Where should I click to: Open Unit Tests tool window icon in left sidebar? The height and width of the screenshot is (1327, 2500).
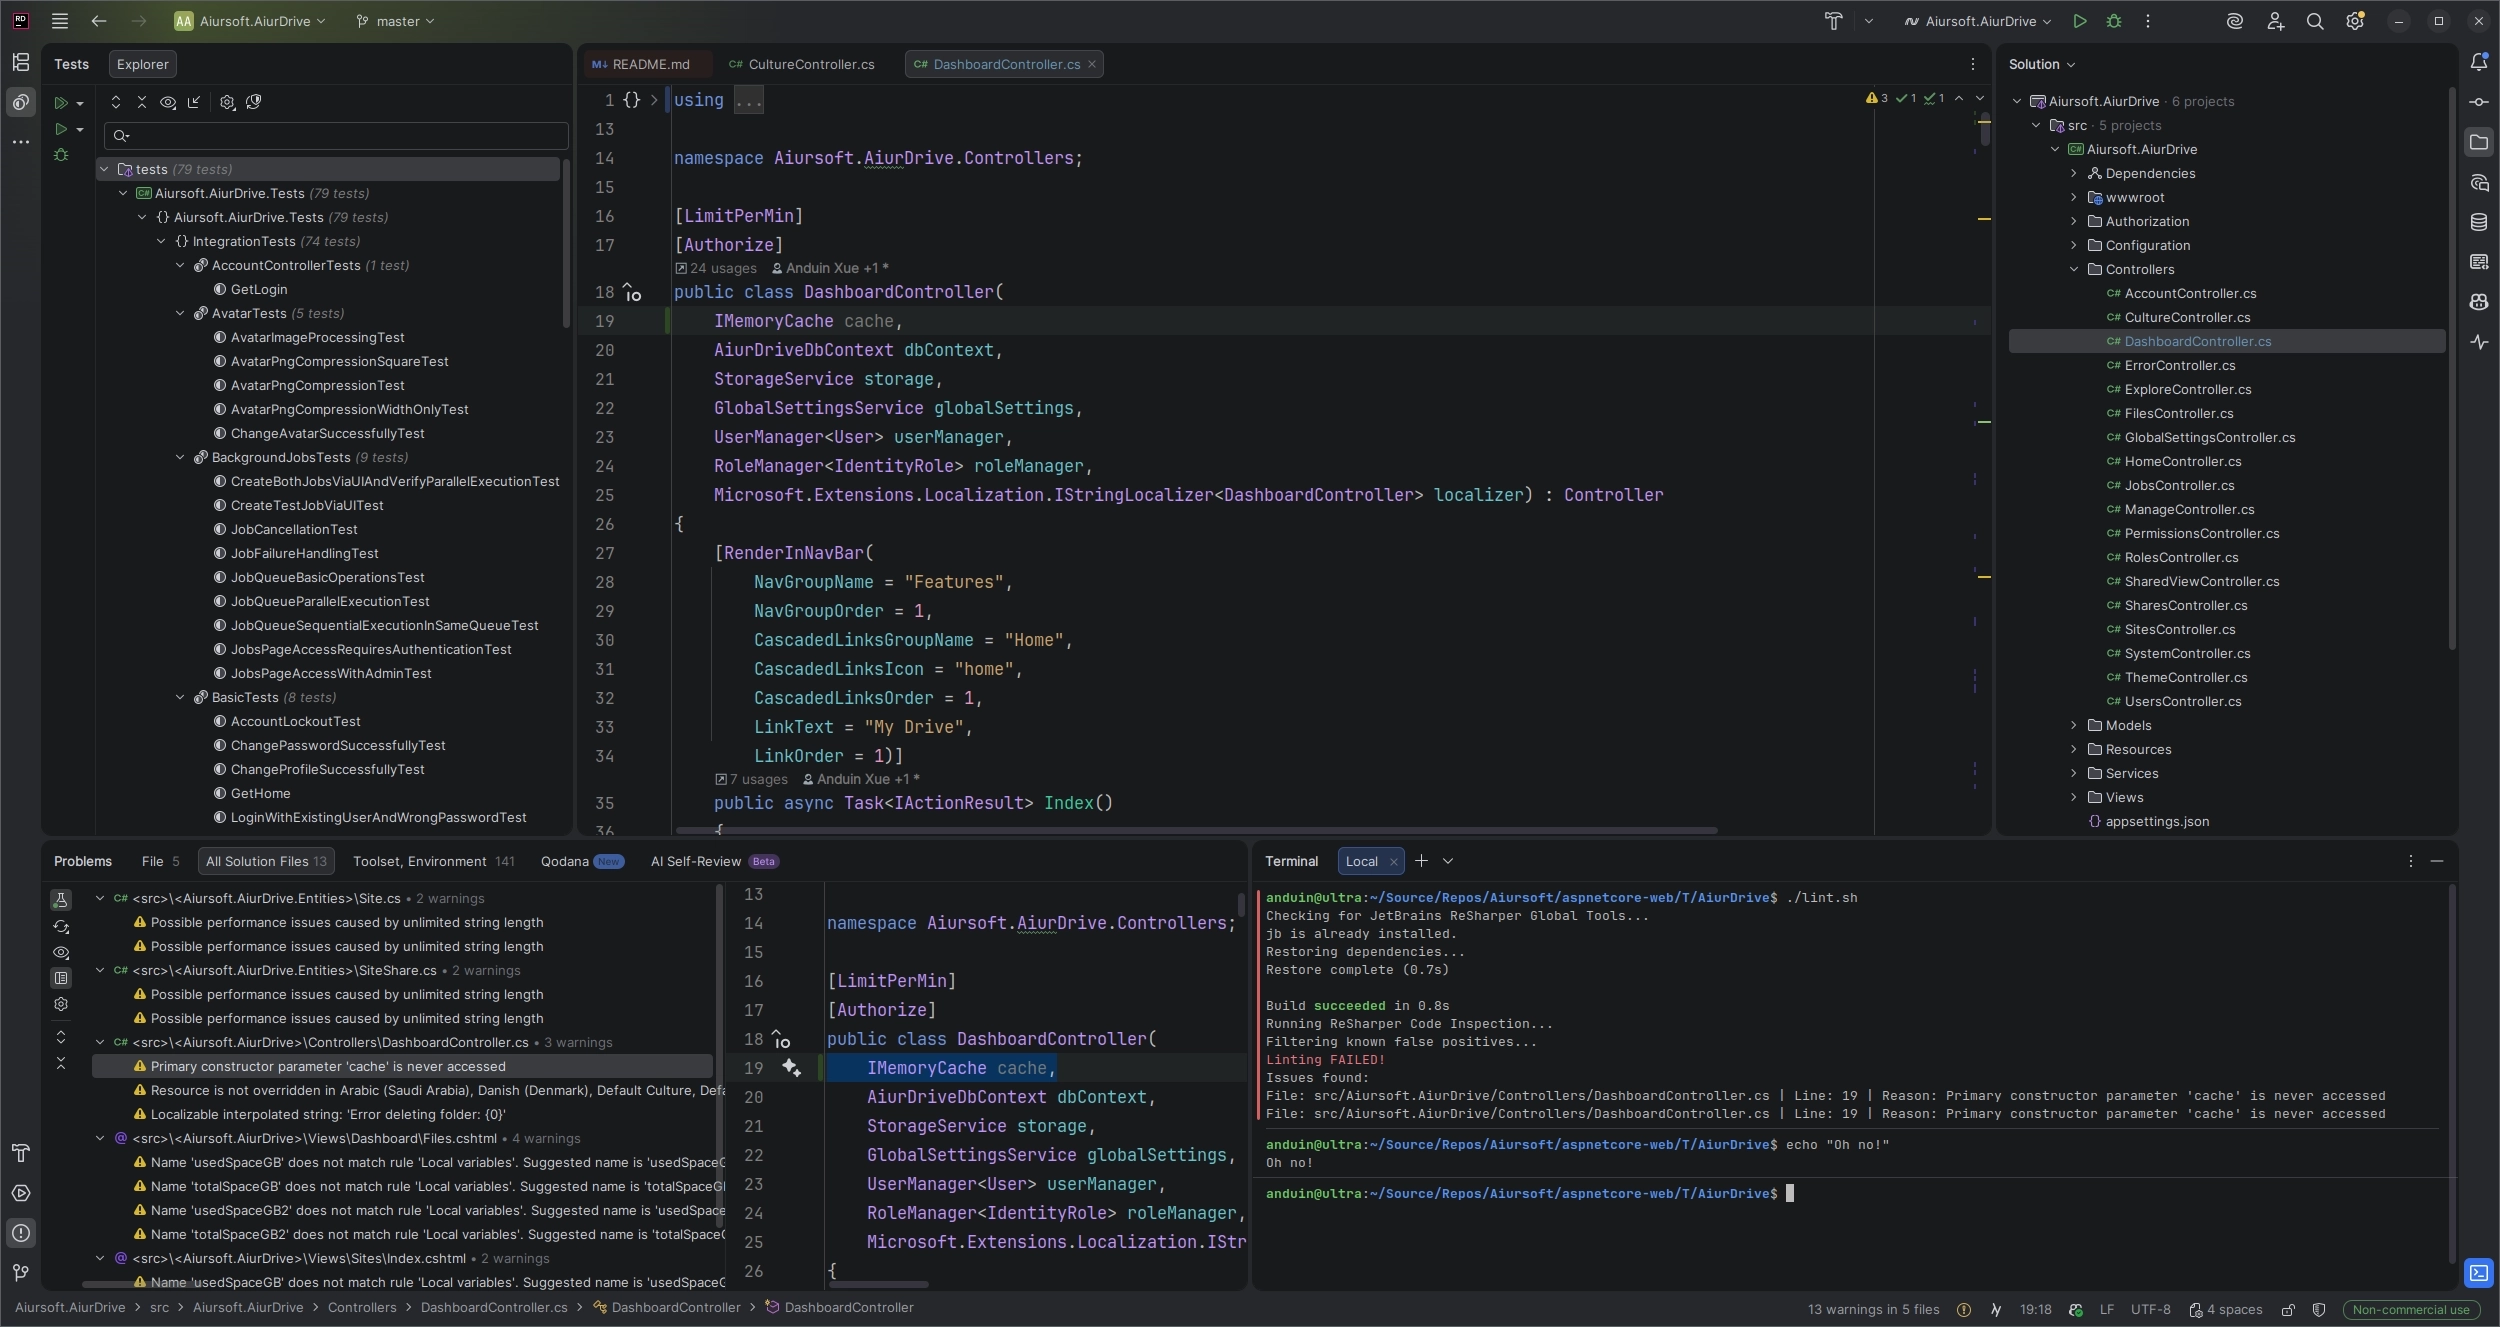click(21, 102)
